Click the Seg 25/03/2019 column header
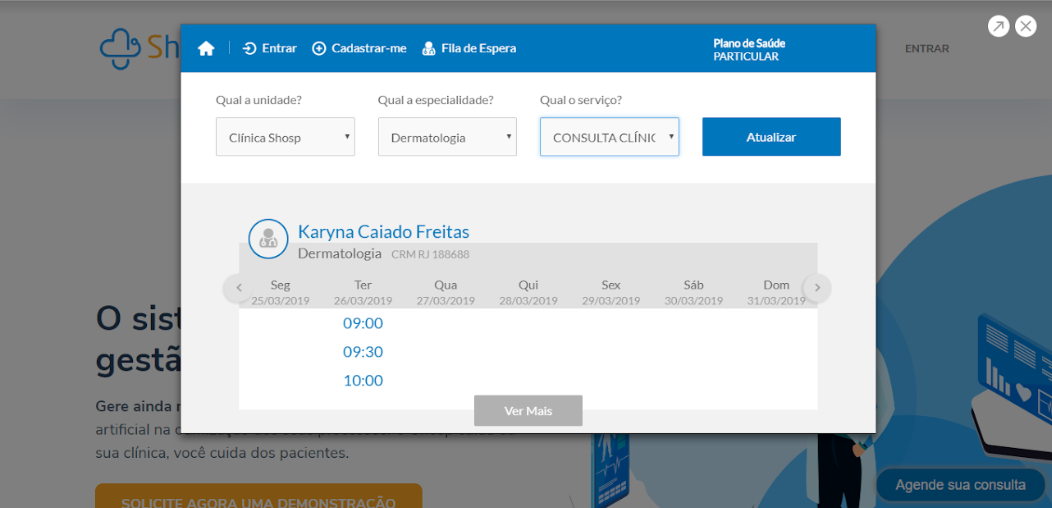This screenshot has height=508, width=1052. point(280,293)
